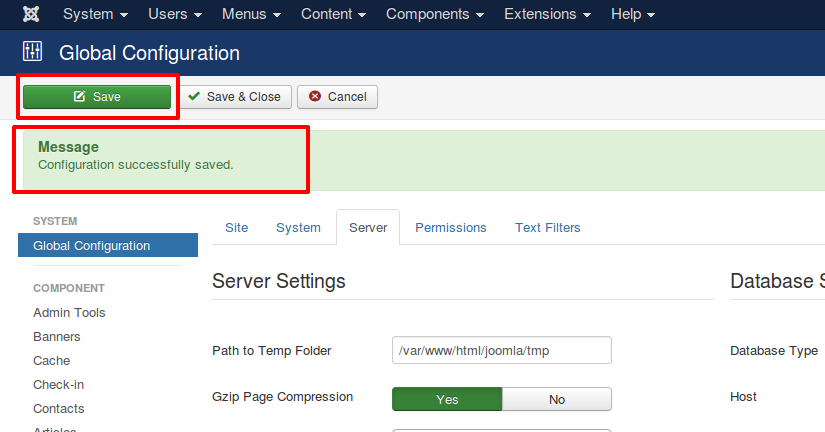Switch to the Permissions tab
This screenshot has height=432, width=825.
(x=451, y=228)
